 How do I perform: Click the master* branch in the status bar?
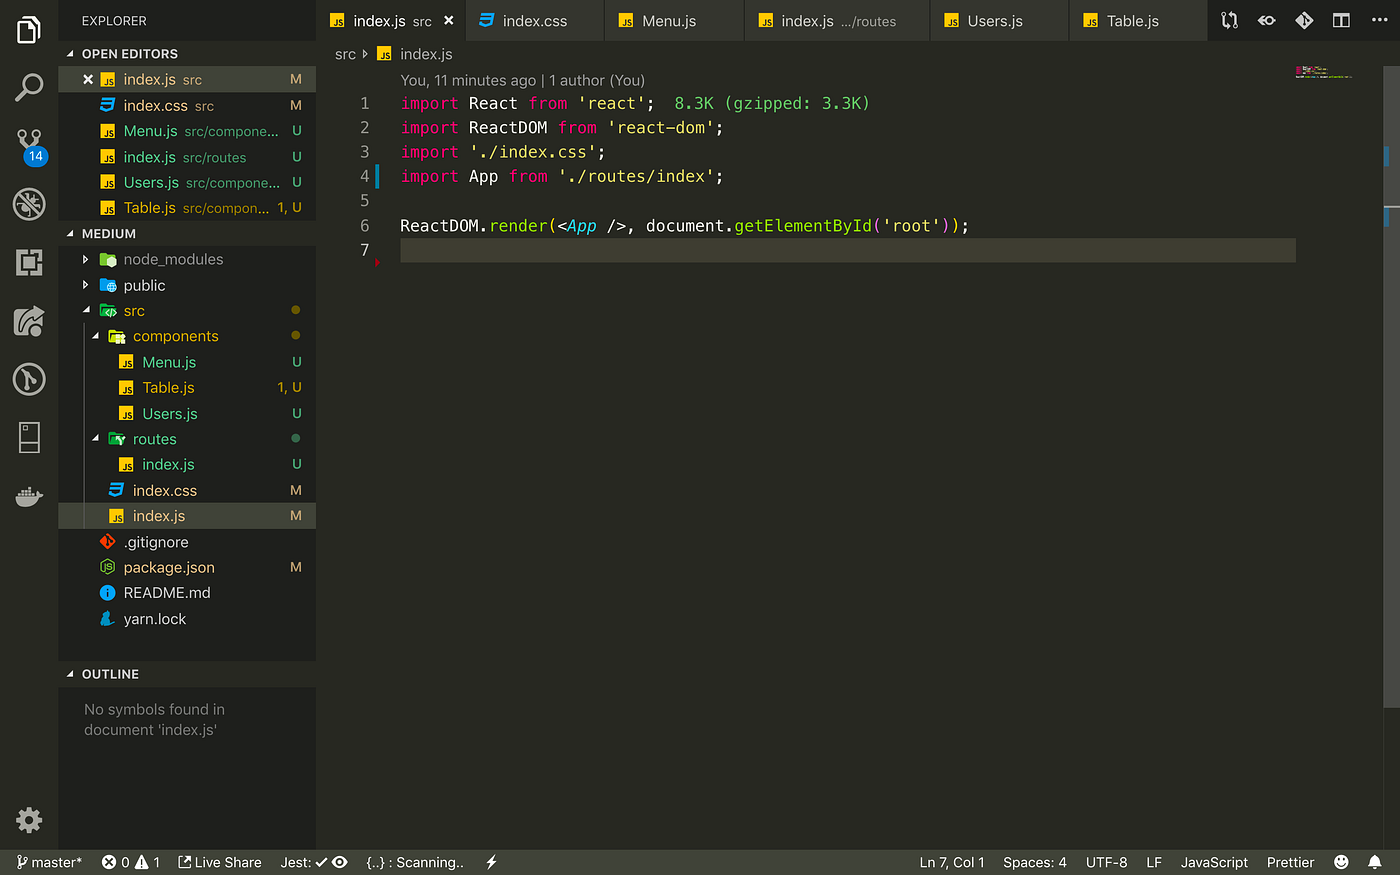47,861
